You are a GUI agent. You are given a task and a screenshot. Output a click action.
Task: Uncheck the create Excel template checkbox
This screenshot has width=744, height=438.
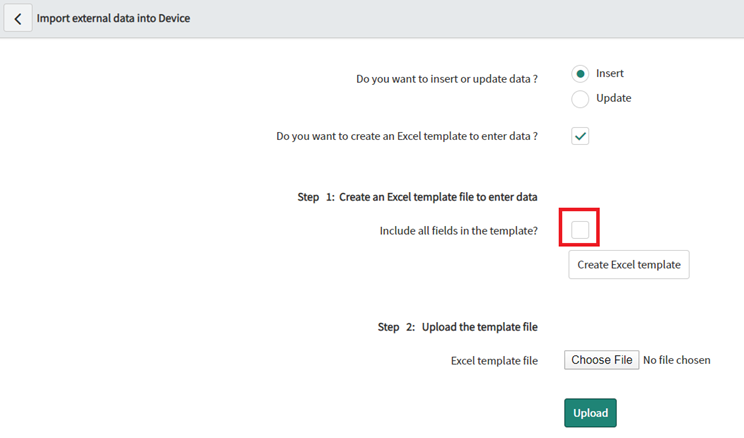(x=580, y=136)
